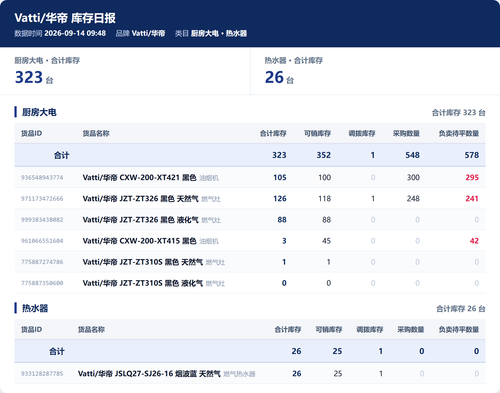Click product ID 775887274786
This screenshot has width=500, height=393.
point(42,262)
